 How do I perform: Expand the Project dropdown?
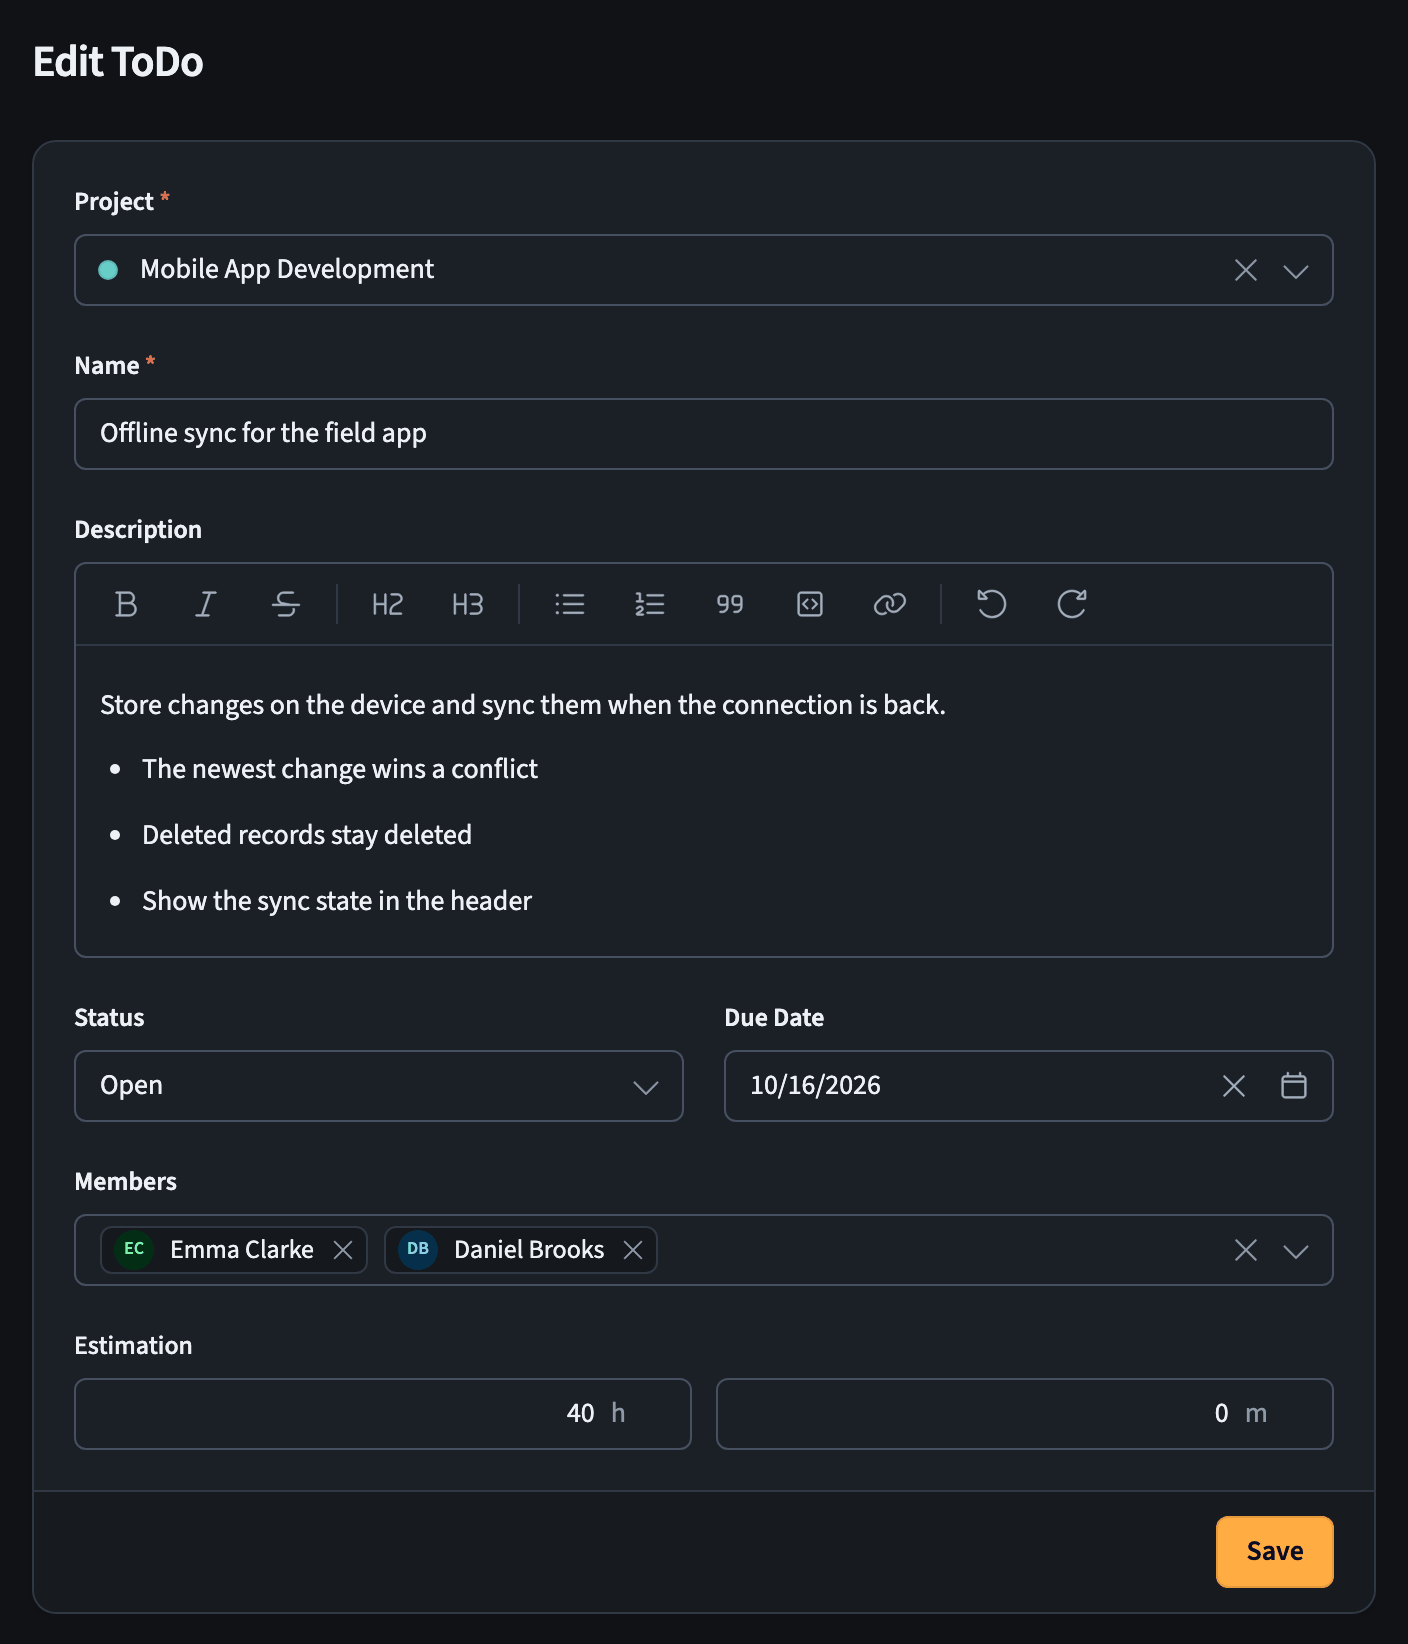(1296, 271)
